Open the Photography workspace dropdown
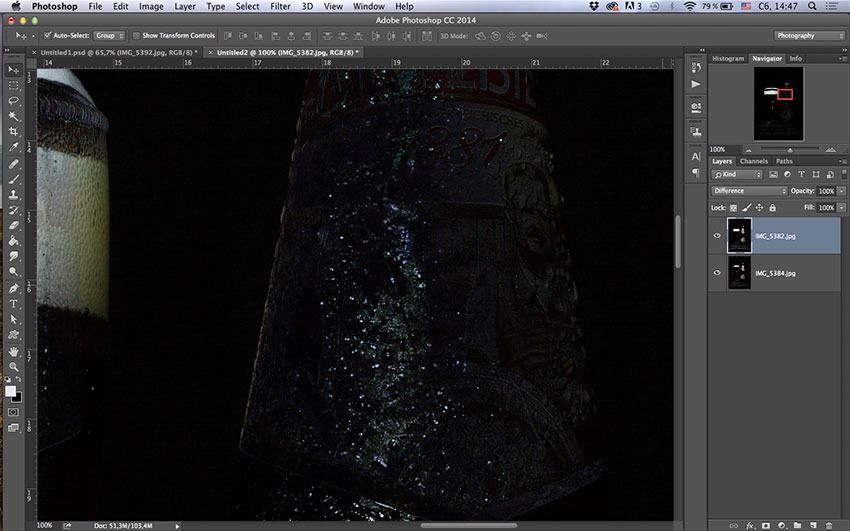The image size is (850, 531). tap(809, 36)
